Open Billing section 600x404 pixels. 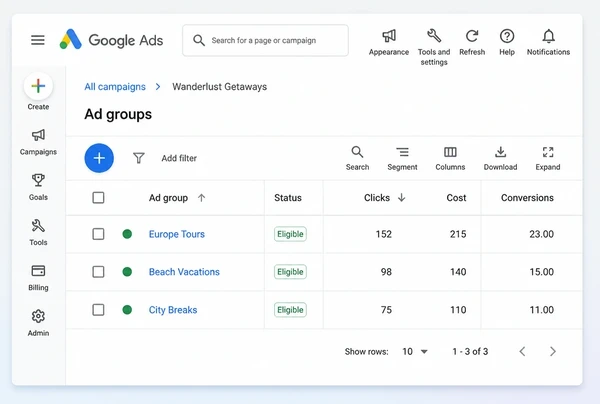[x=38, y=278]
